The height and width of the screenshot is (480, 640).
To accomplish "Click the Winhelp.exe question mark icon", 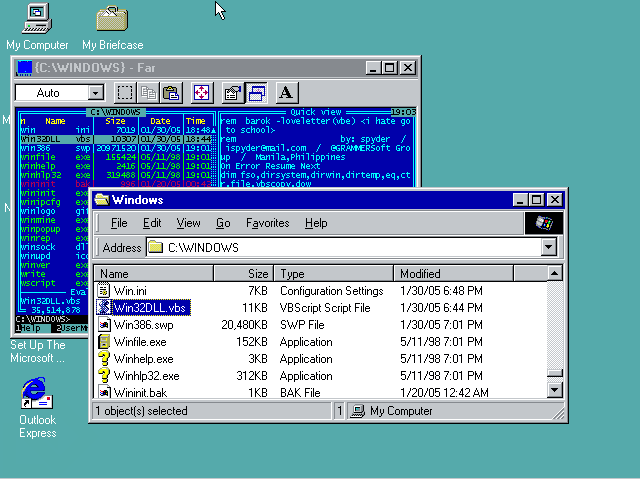I will click(104, 358).
